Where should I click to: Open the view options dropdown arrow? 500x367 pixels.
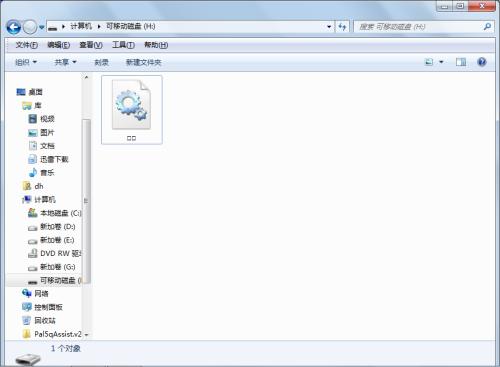click(x=441, y=62)
